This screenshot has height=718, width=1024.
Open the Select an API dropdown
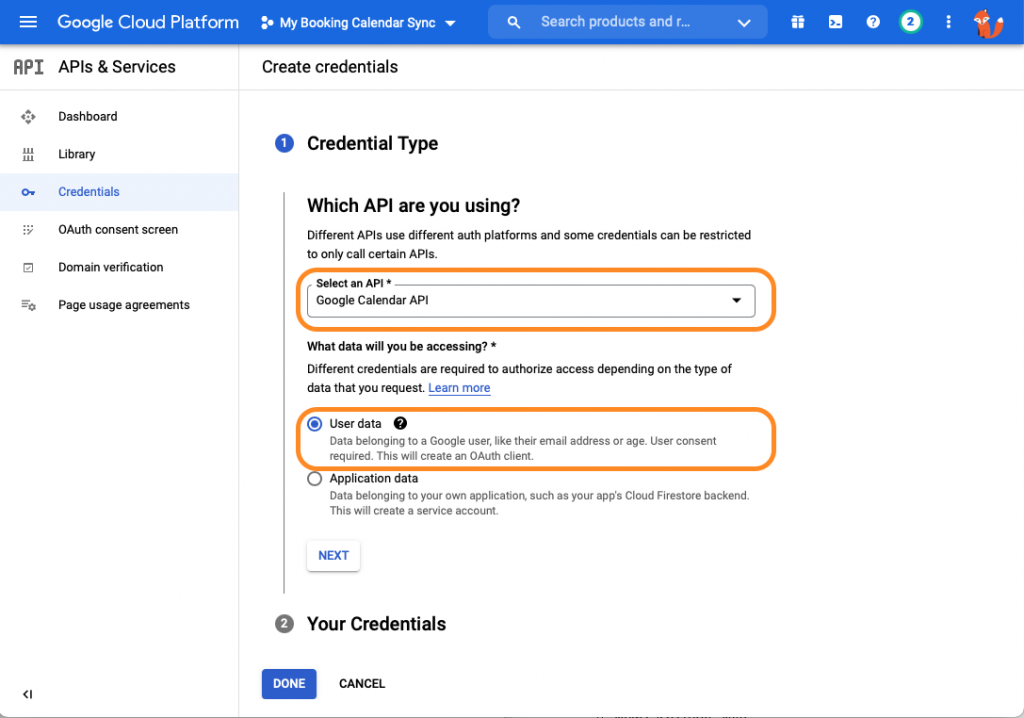[x=531, y=301]
